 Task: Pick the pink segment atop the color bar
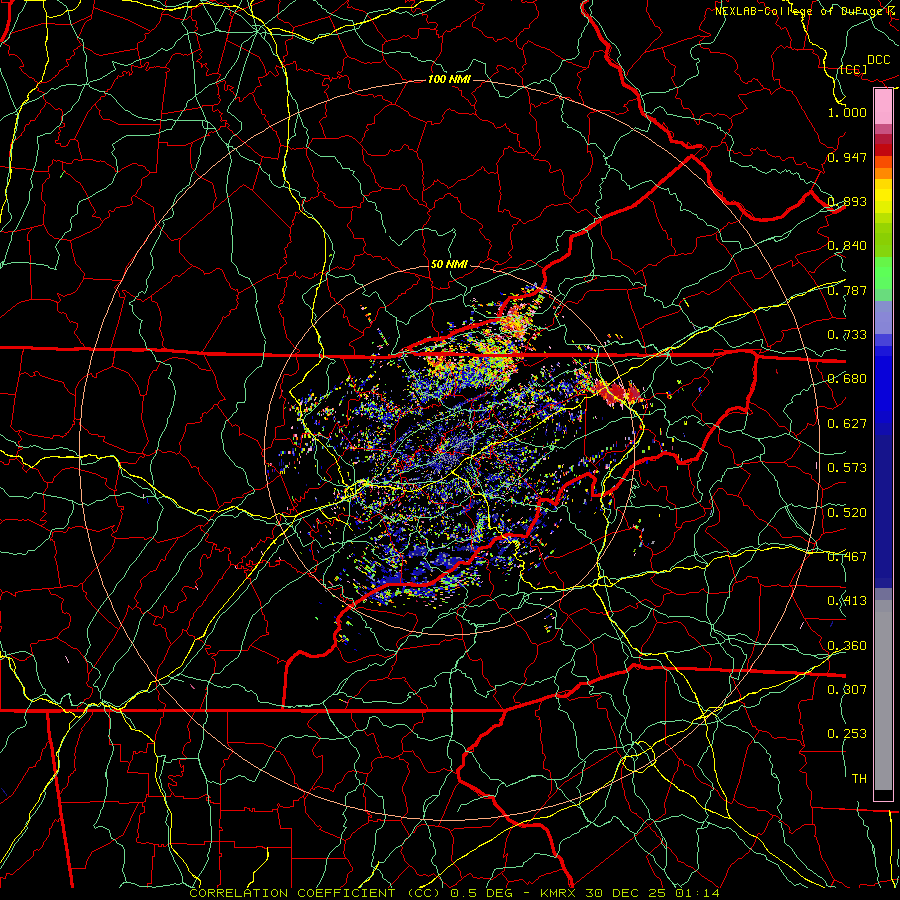(883, 106)
